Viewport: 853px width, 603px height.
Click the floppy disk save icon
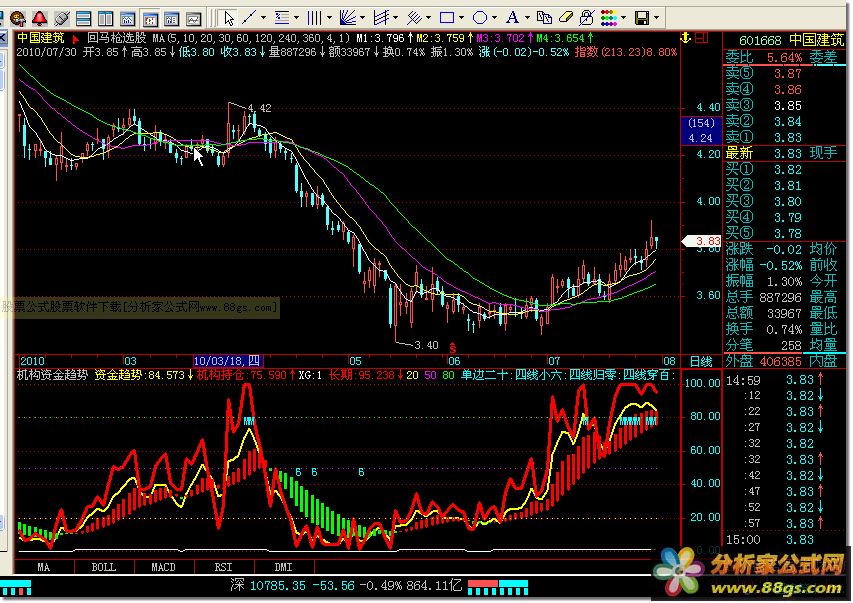[x=641, y=17]
